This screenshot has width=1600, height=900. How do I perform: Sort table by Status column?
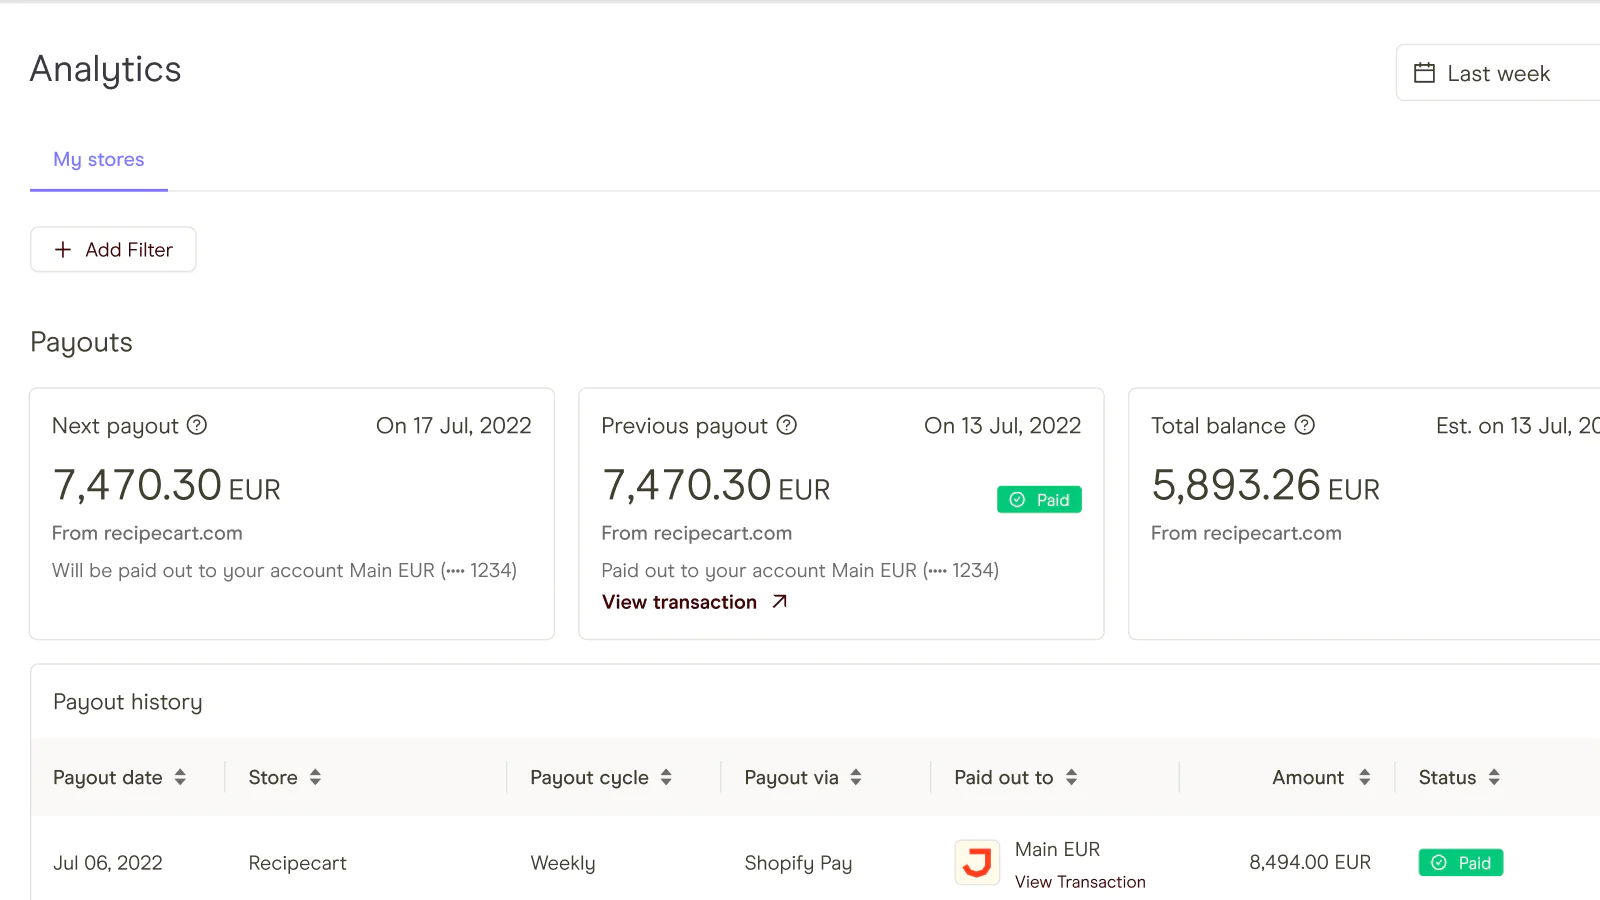[x=1494, y=777]
